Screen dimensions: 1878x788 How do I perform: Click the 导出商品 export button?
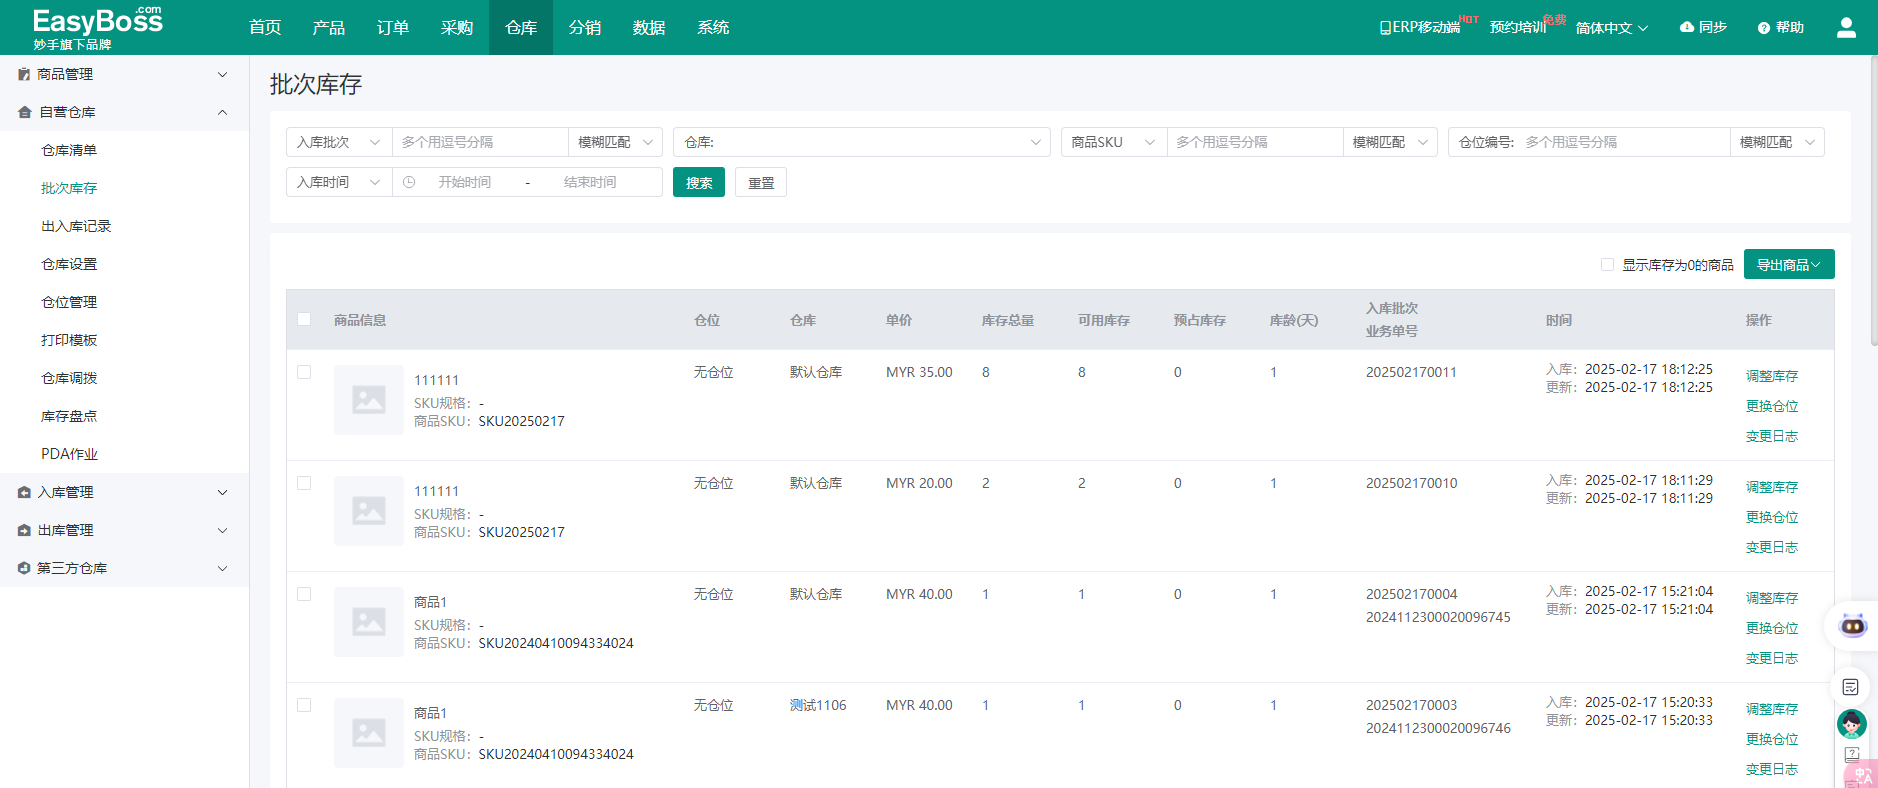(x=1789, y=264)
